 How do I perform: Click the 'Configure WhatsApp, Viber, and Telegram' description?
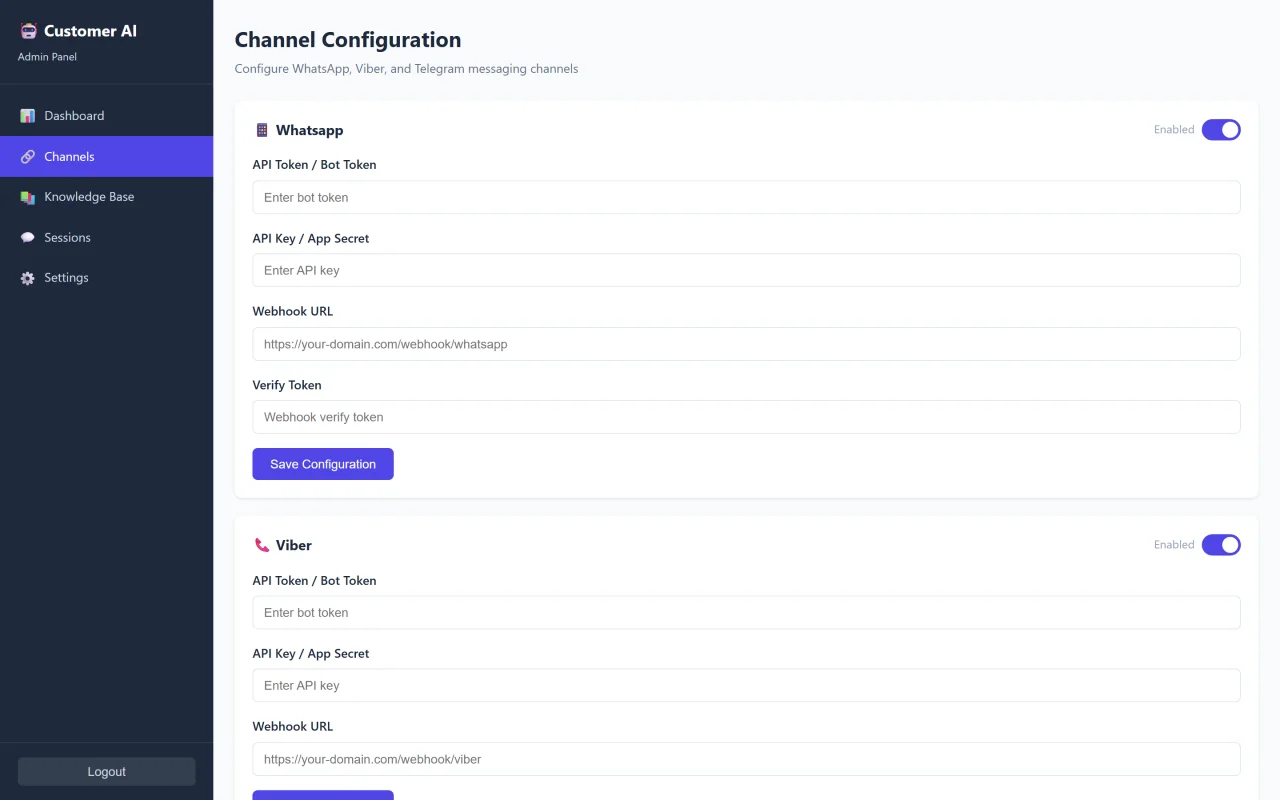(406, 69)
